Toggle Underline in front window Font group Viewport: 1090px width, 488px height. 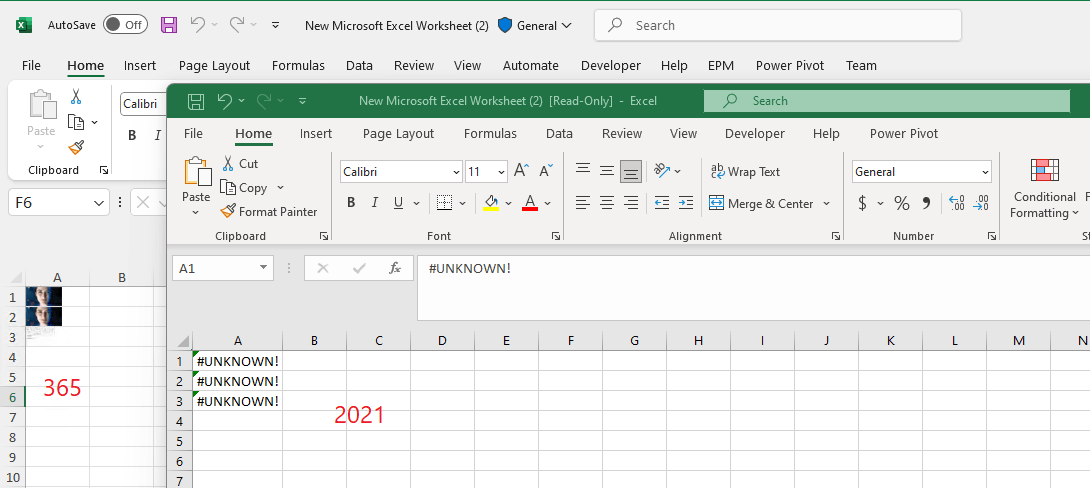(x=398, y=203)
